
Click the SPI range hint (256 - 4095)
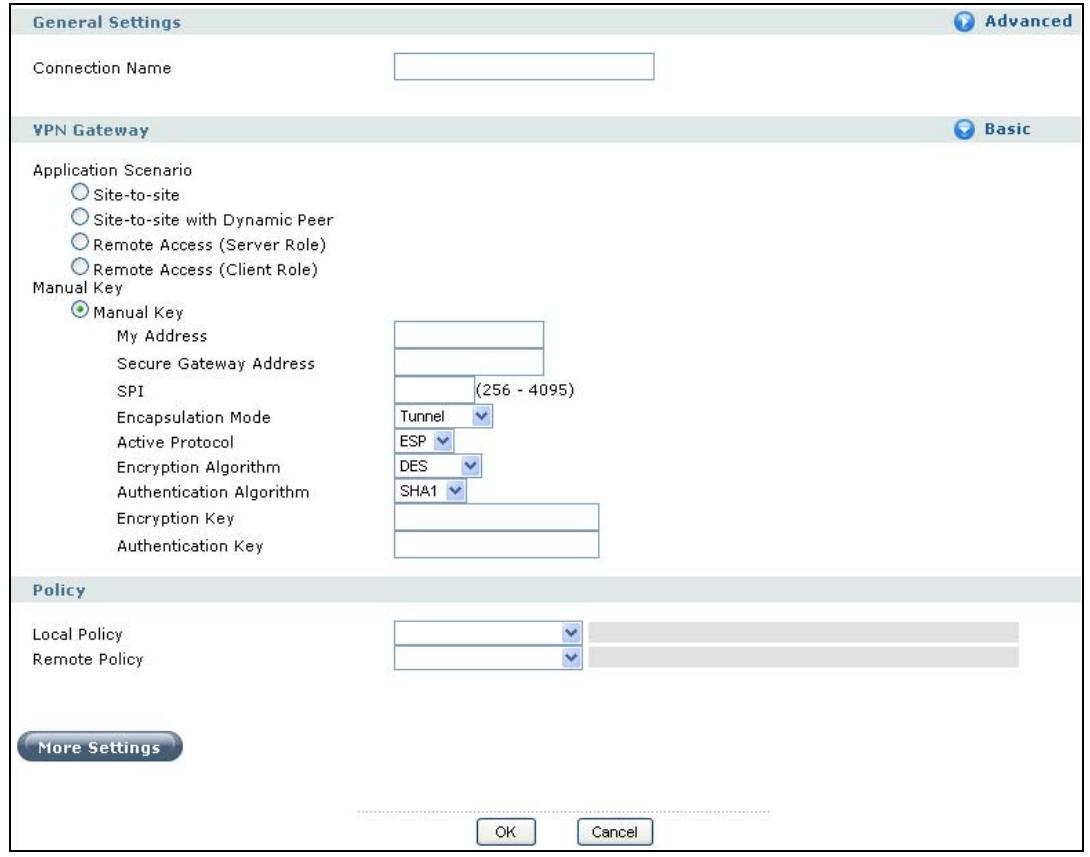(525, 390)
